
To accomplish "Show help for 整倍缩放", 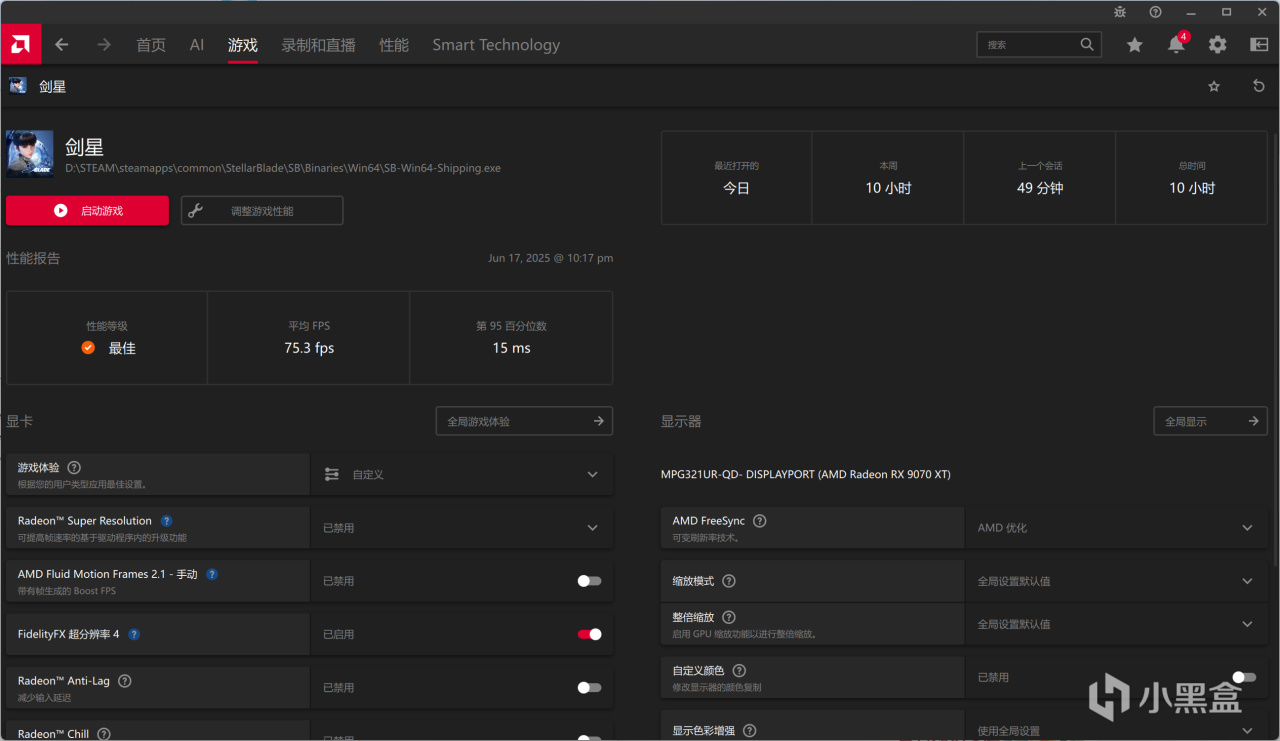I will coord(729,618).
